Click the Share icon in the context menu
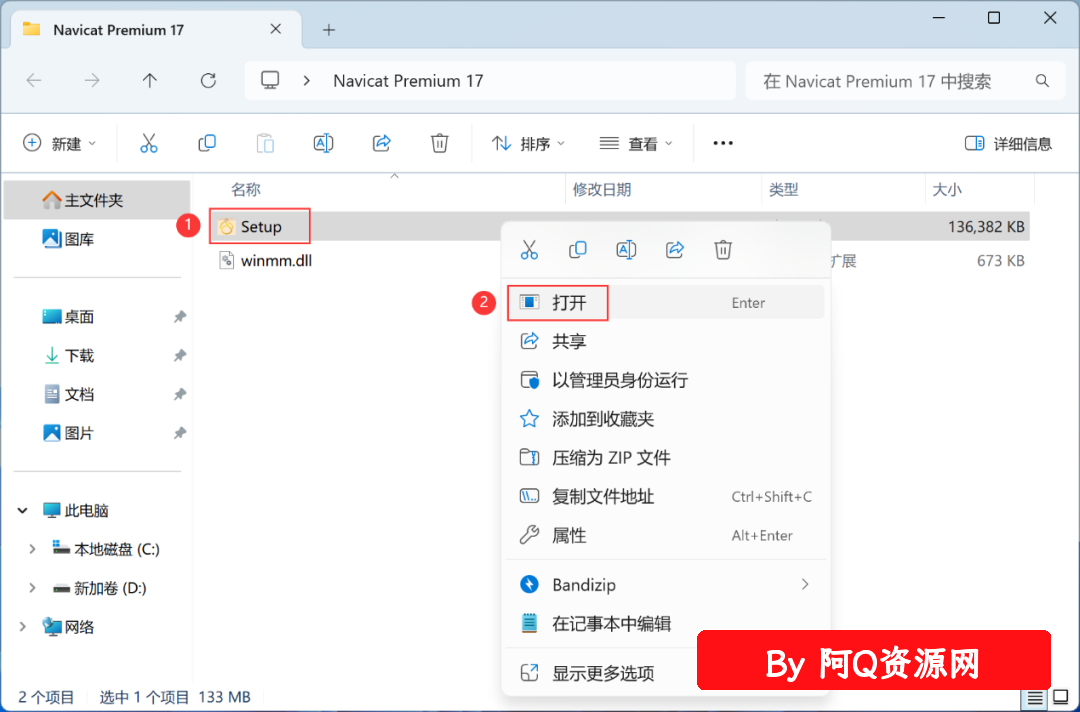 674,249
